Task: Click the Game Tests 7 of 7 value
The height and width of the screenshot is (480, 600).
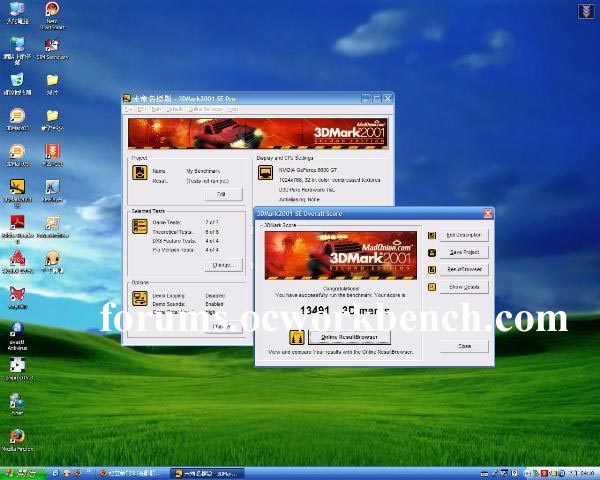Action: [212, 222]
